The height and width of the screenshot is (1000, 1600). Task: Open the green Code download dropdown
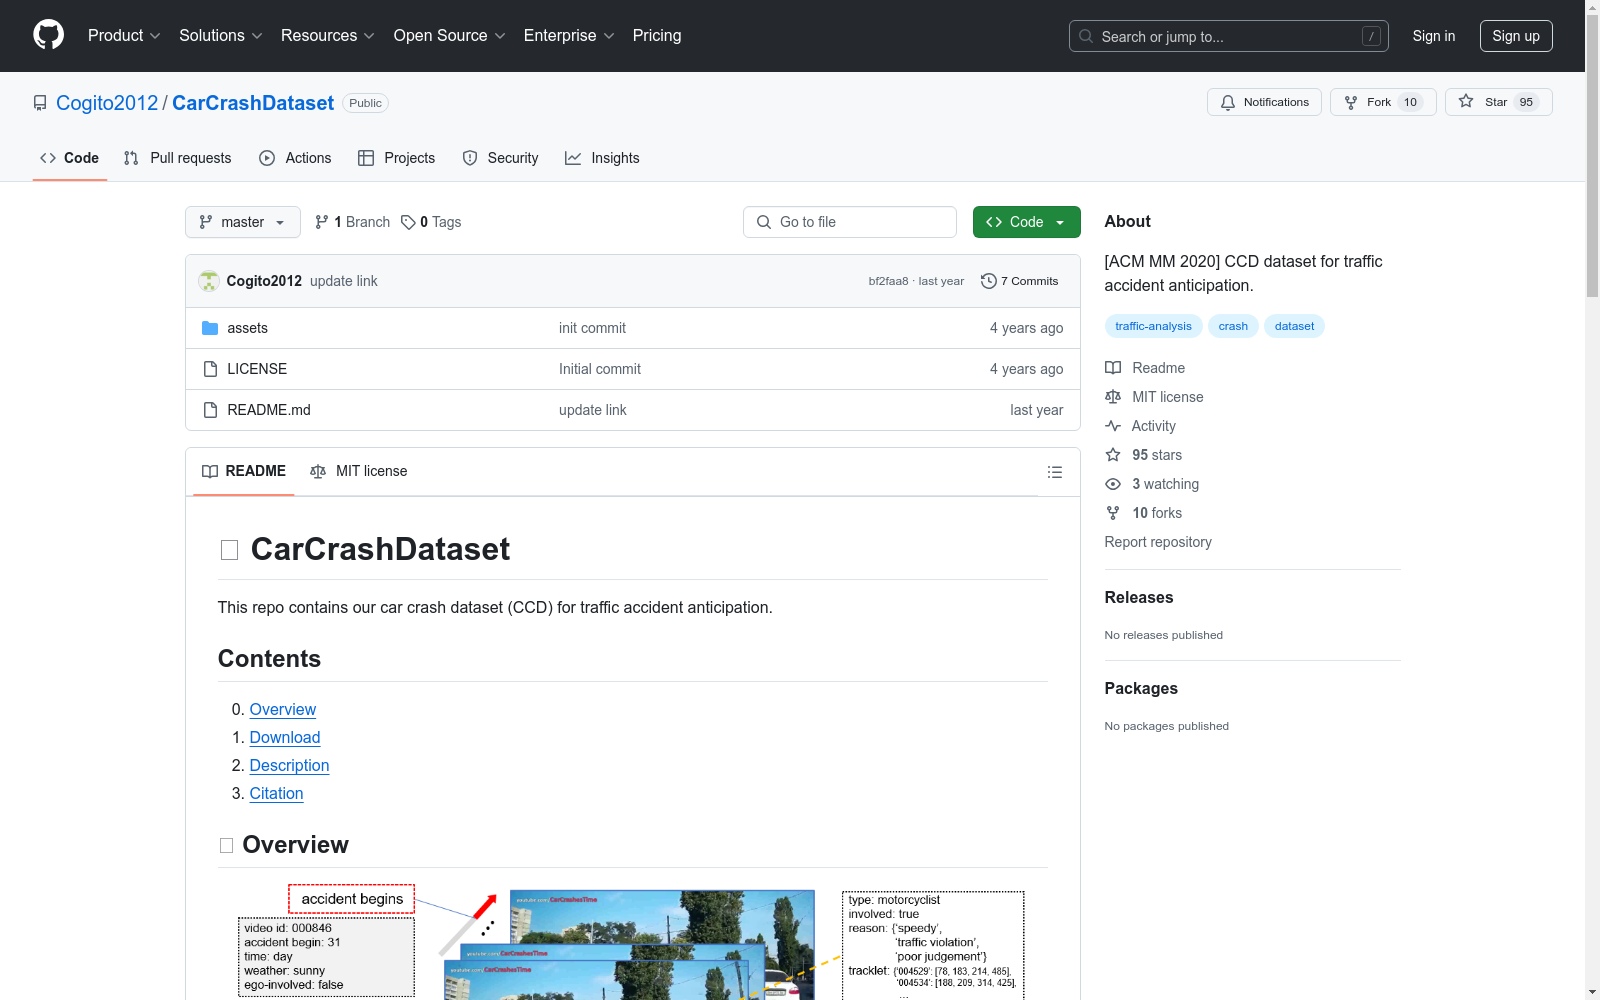click(1026, 222)
